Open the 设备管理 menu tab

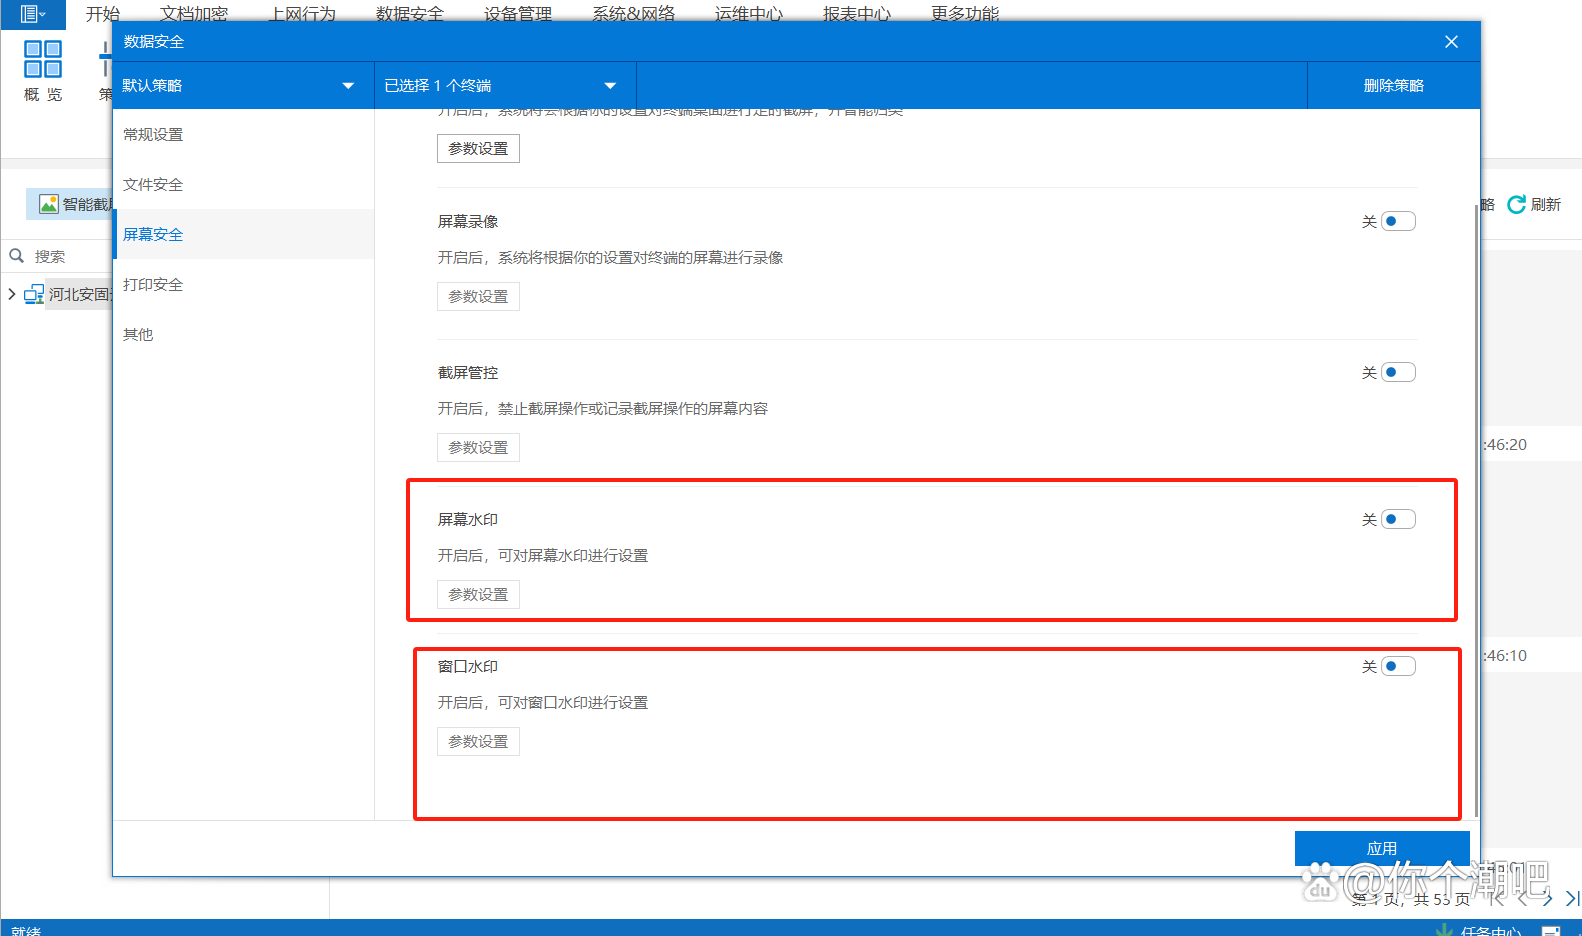point(518,13)
